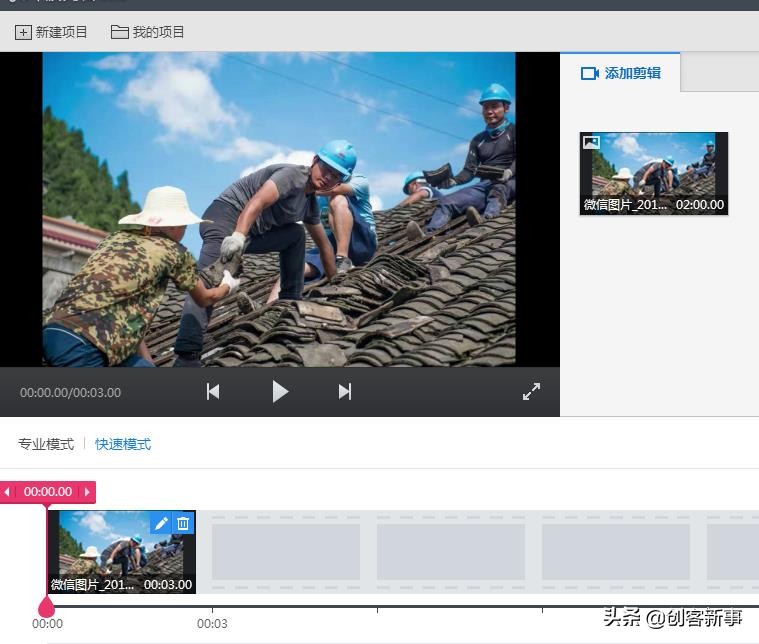Step playhead backward with the left arrow

(x=7, y=492)
